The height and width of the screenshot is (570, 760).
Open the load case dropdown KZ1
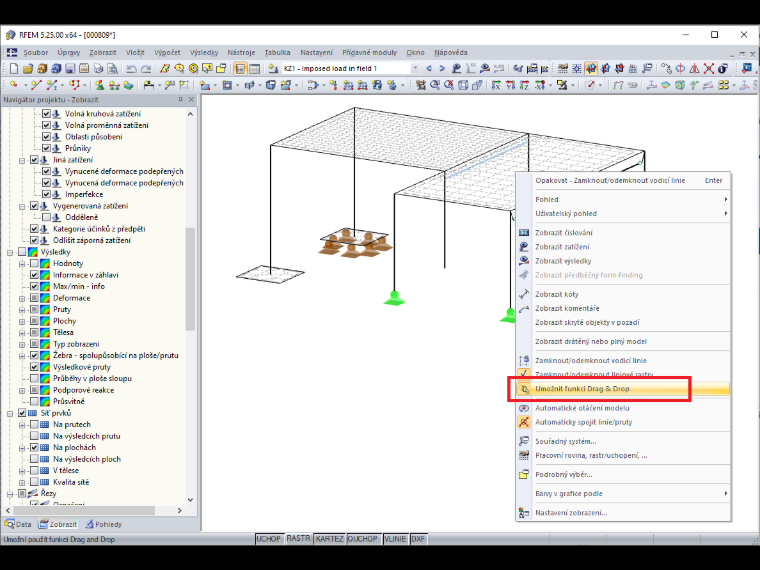[x=415, y=69]
